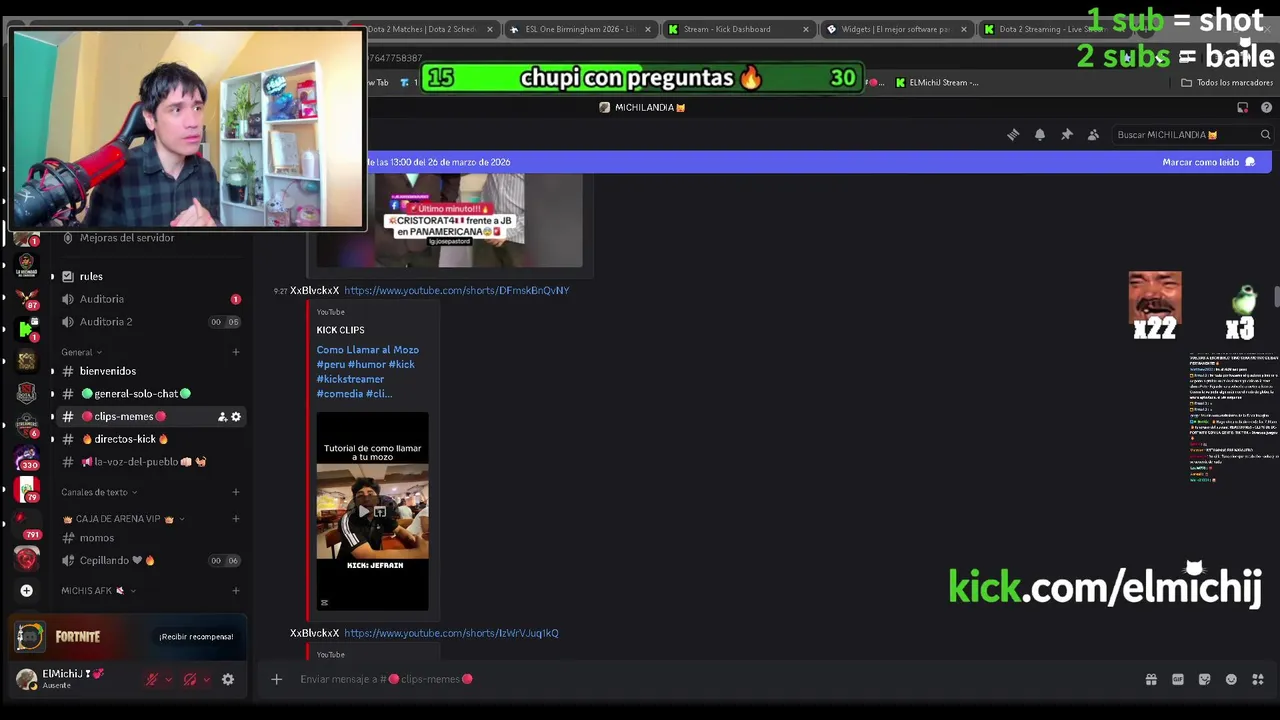
Task: Send a gift with the gift icon
Action: 1151,679
